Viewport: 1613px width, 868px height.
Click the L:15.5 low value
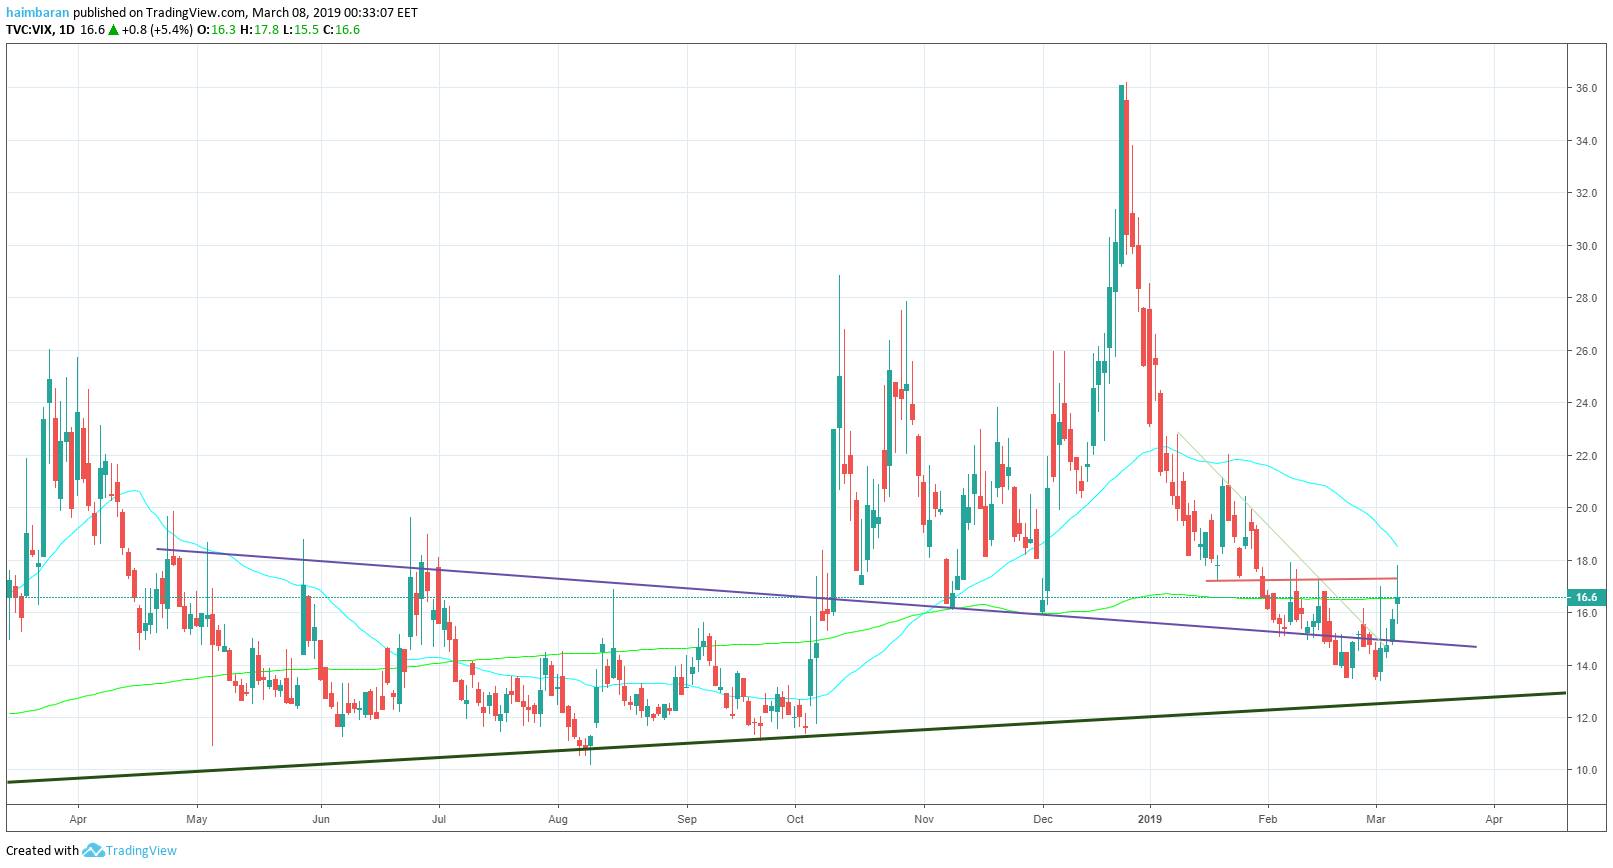point(300,30)
